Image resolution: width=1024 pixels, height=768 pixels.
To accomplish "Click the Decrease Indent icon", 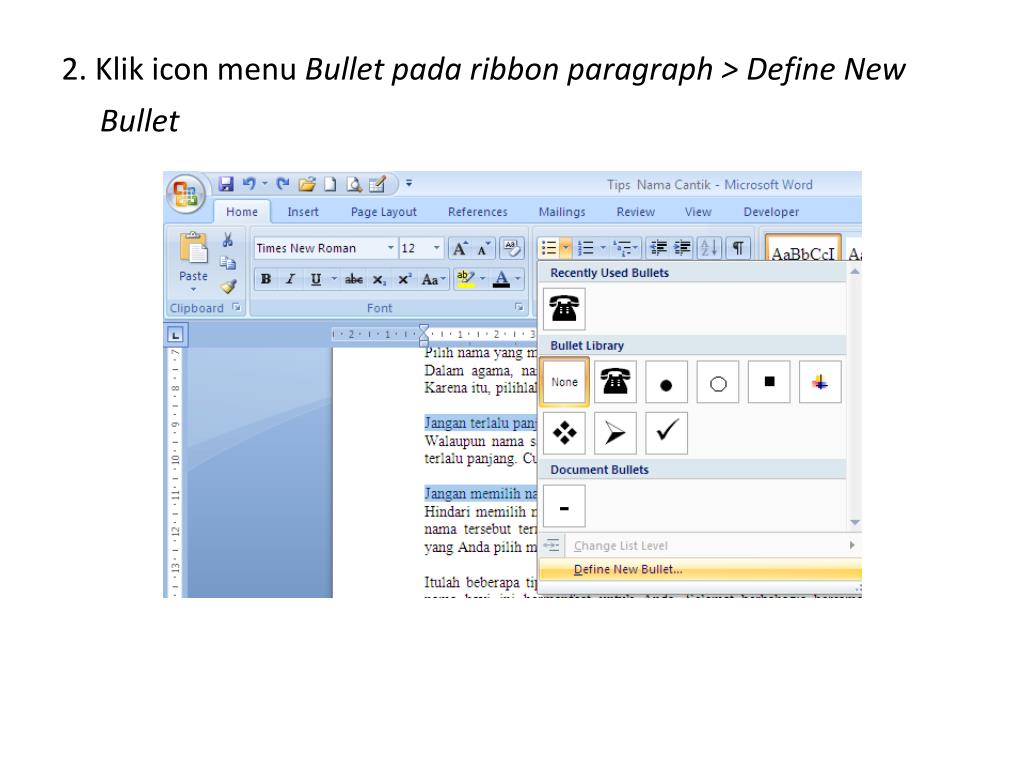I will 658,248.
